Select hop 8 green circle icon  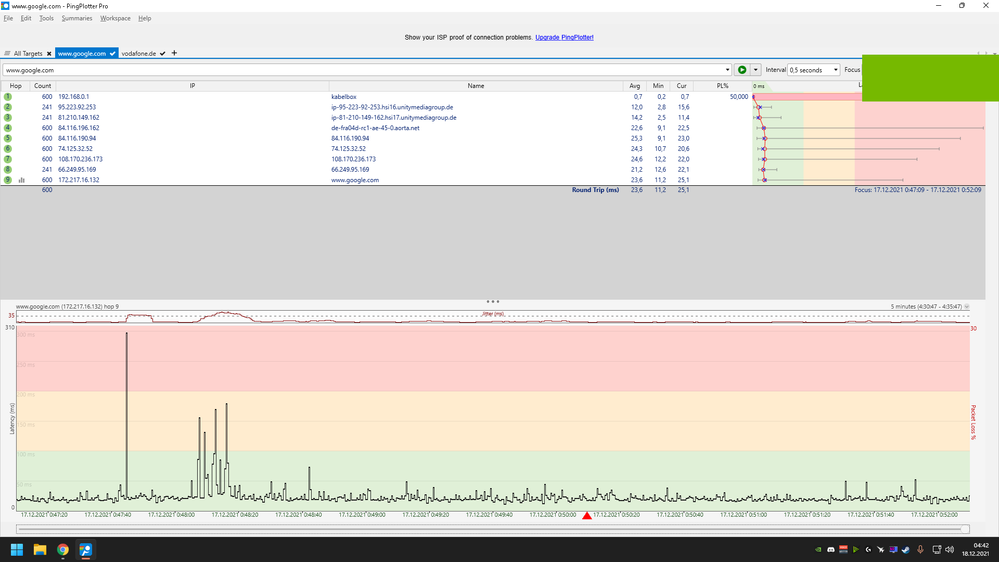[8, 169]
